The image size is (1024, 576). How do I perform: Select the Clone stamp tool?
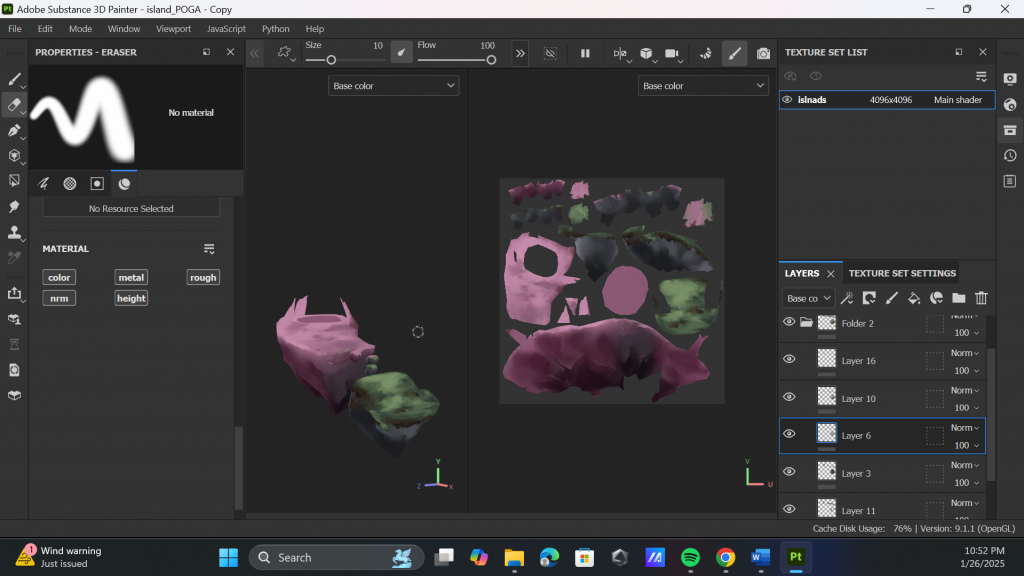14,232
